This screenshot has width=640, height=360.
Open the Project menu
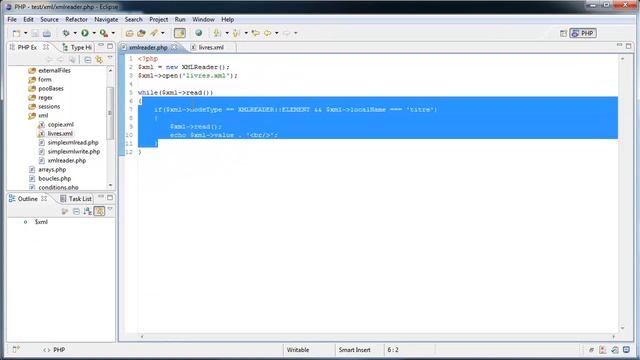click(158, 20)
